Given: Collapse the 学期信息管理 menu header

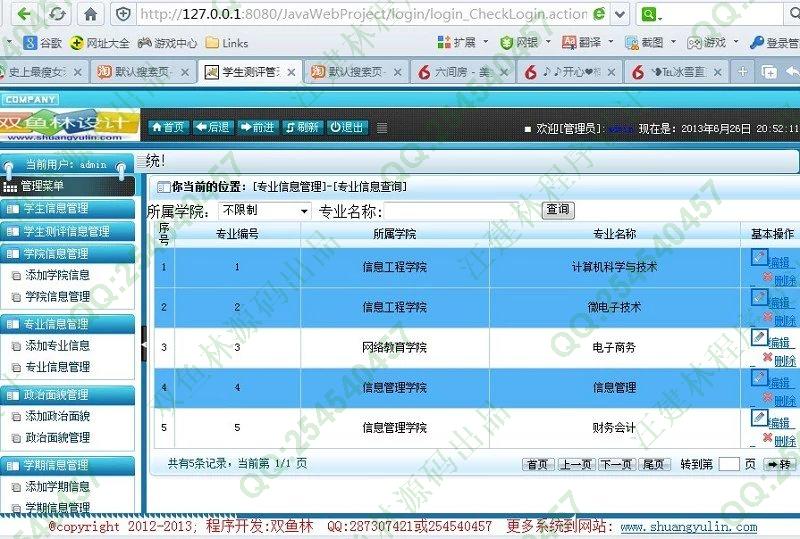Looking at the screenshot, I should [x=67, y=465].
